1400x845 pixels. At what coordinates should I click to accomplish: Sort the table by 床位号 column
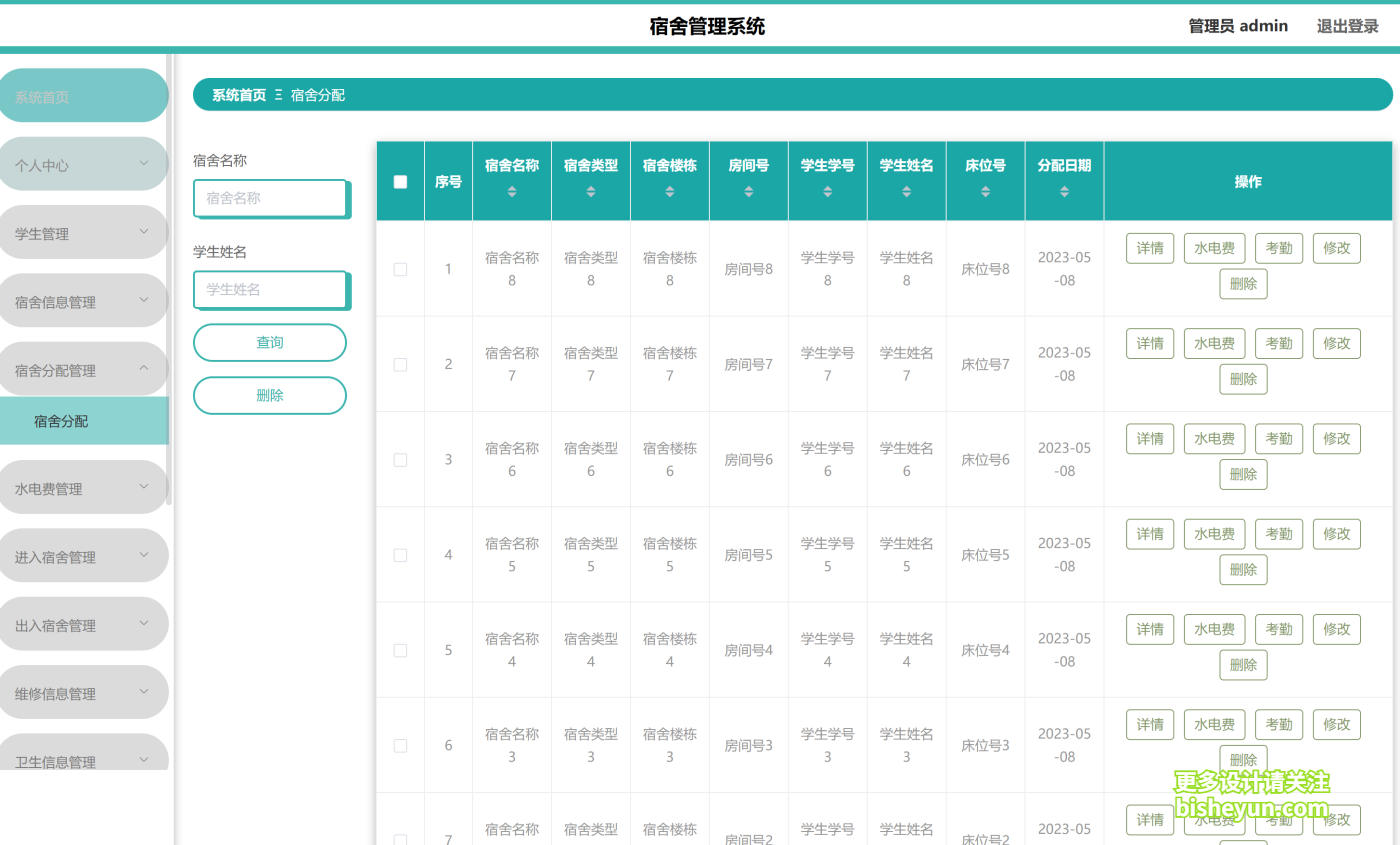pos(985,191)
